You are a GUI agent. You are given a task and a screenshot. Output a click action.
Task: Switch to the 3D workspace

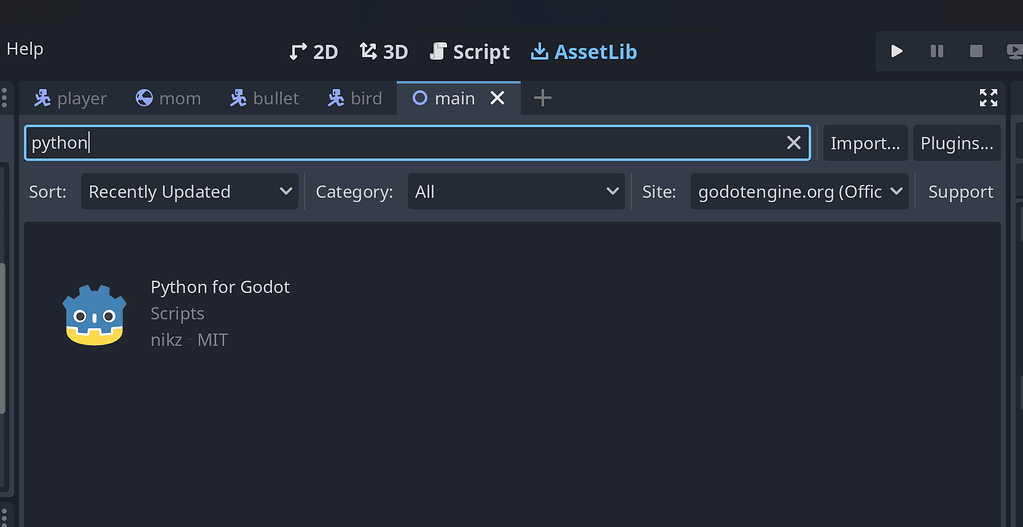coord(384,52)
